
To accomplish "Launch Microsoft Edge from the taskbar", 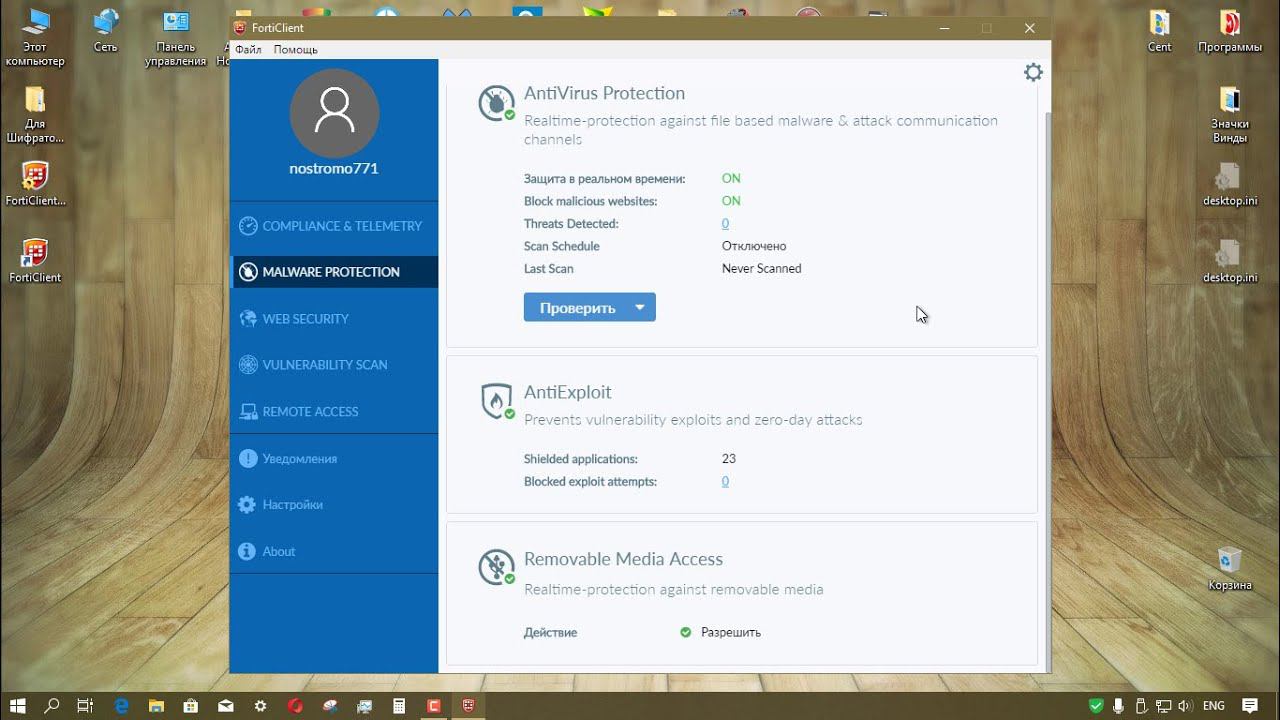I will point(122,705).
